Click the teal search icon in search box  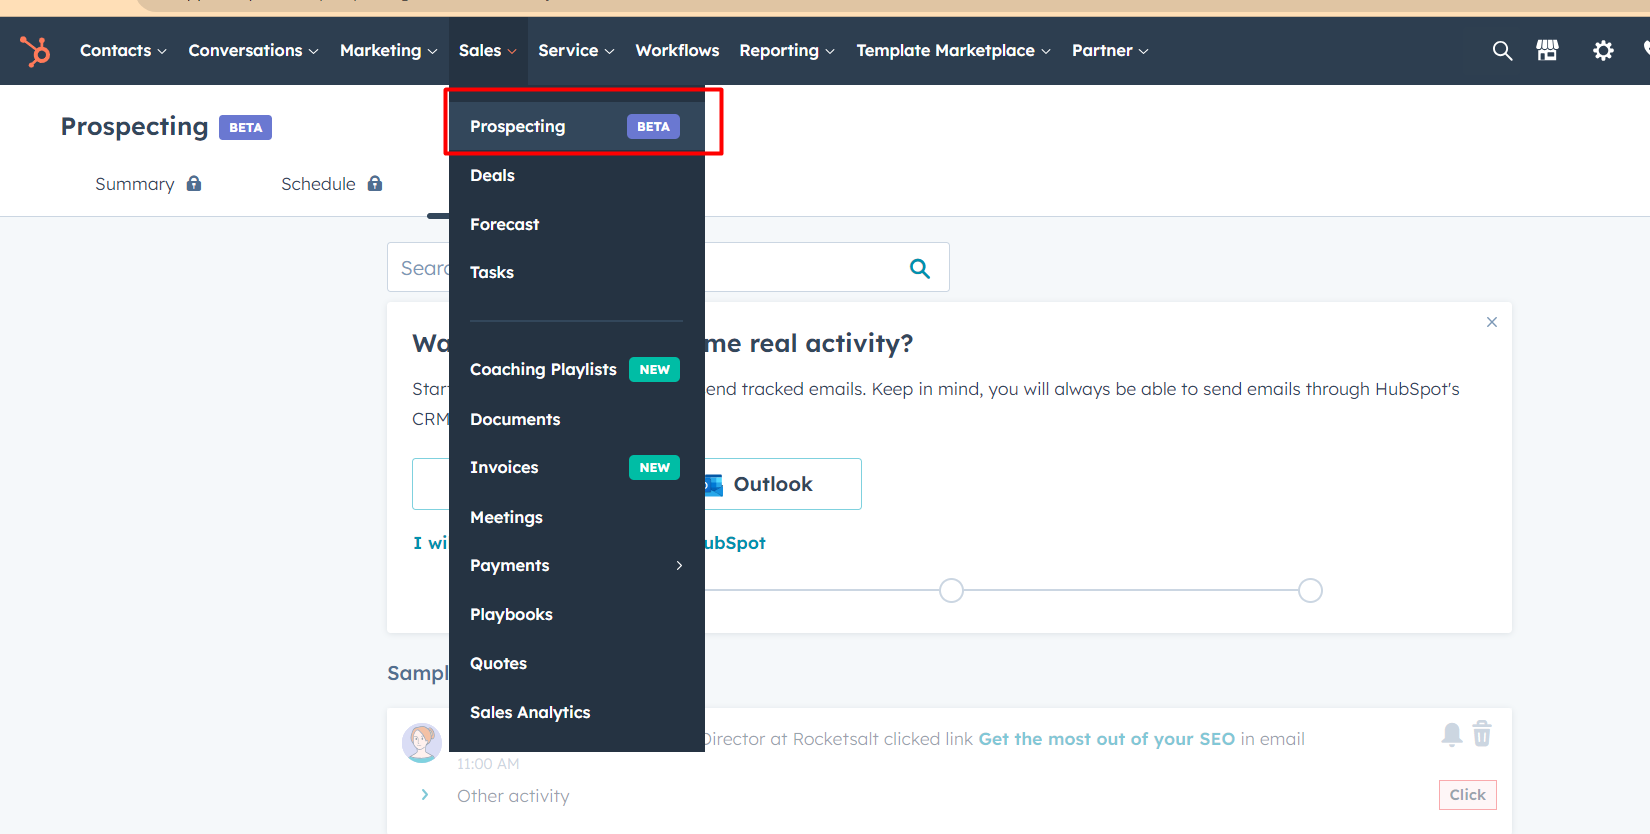click(920, 268)
